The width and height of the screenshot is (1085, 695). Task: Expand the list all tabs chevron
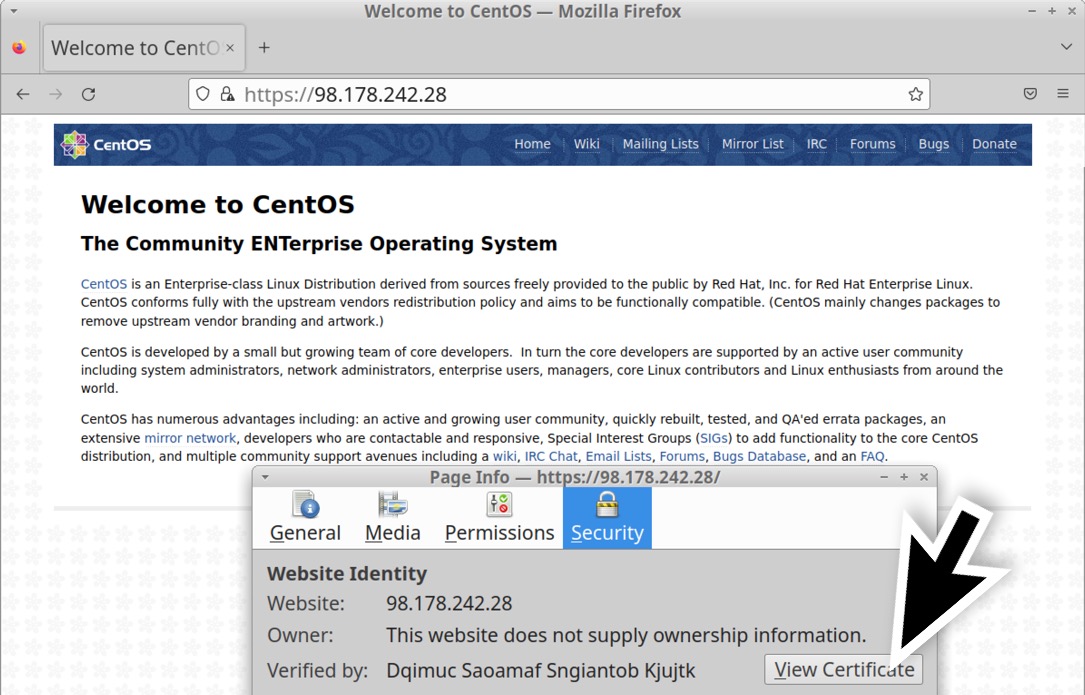click(1066, 46)
